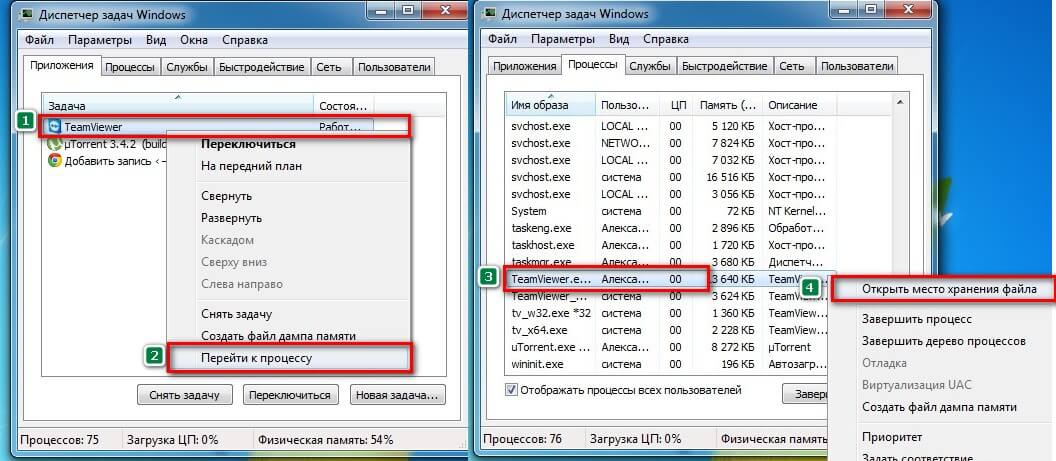The width and height of the screenshot is (1056, 461).
Task: Switch to 'Приложения' tab in the right window
Action: coord(525,66)
